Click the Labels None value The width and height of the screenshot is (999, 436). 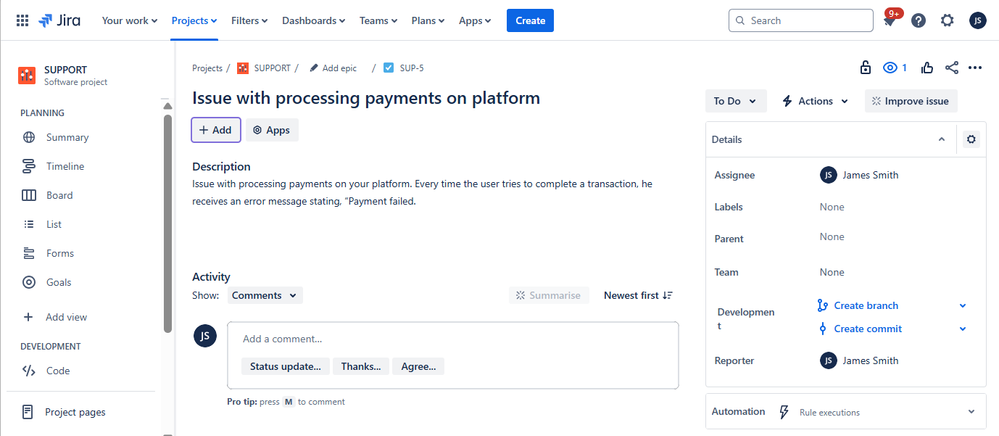pyautogui.click(x=831, y=207)
